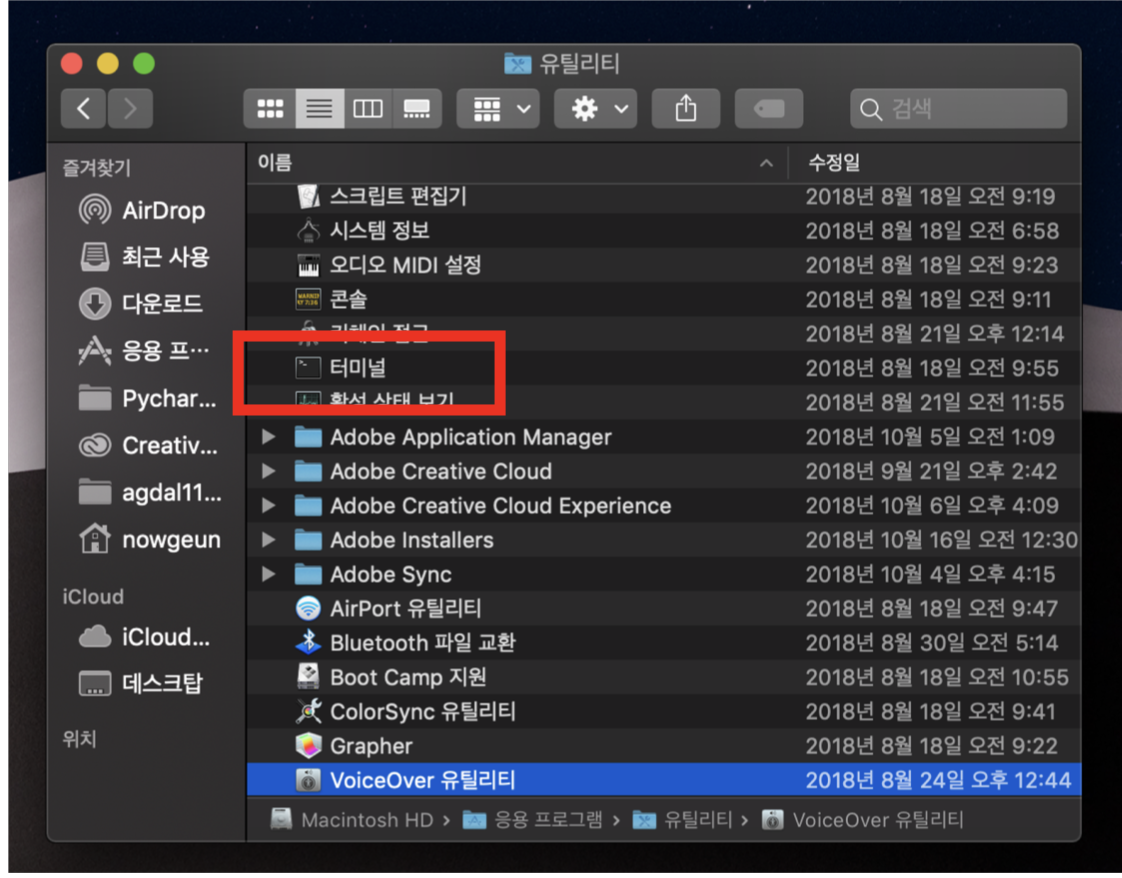The width and height of the screenshot is (1122, 878).
Task: Expand Adobe Application Manager folder
Action: click(268, 436)
